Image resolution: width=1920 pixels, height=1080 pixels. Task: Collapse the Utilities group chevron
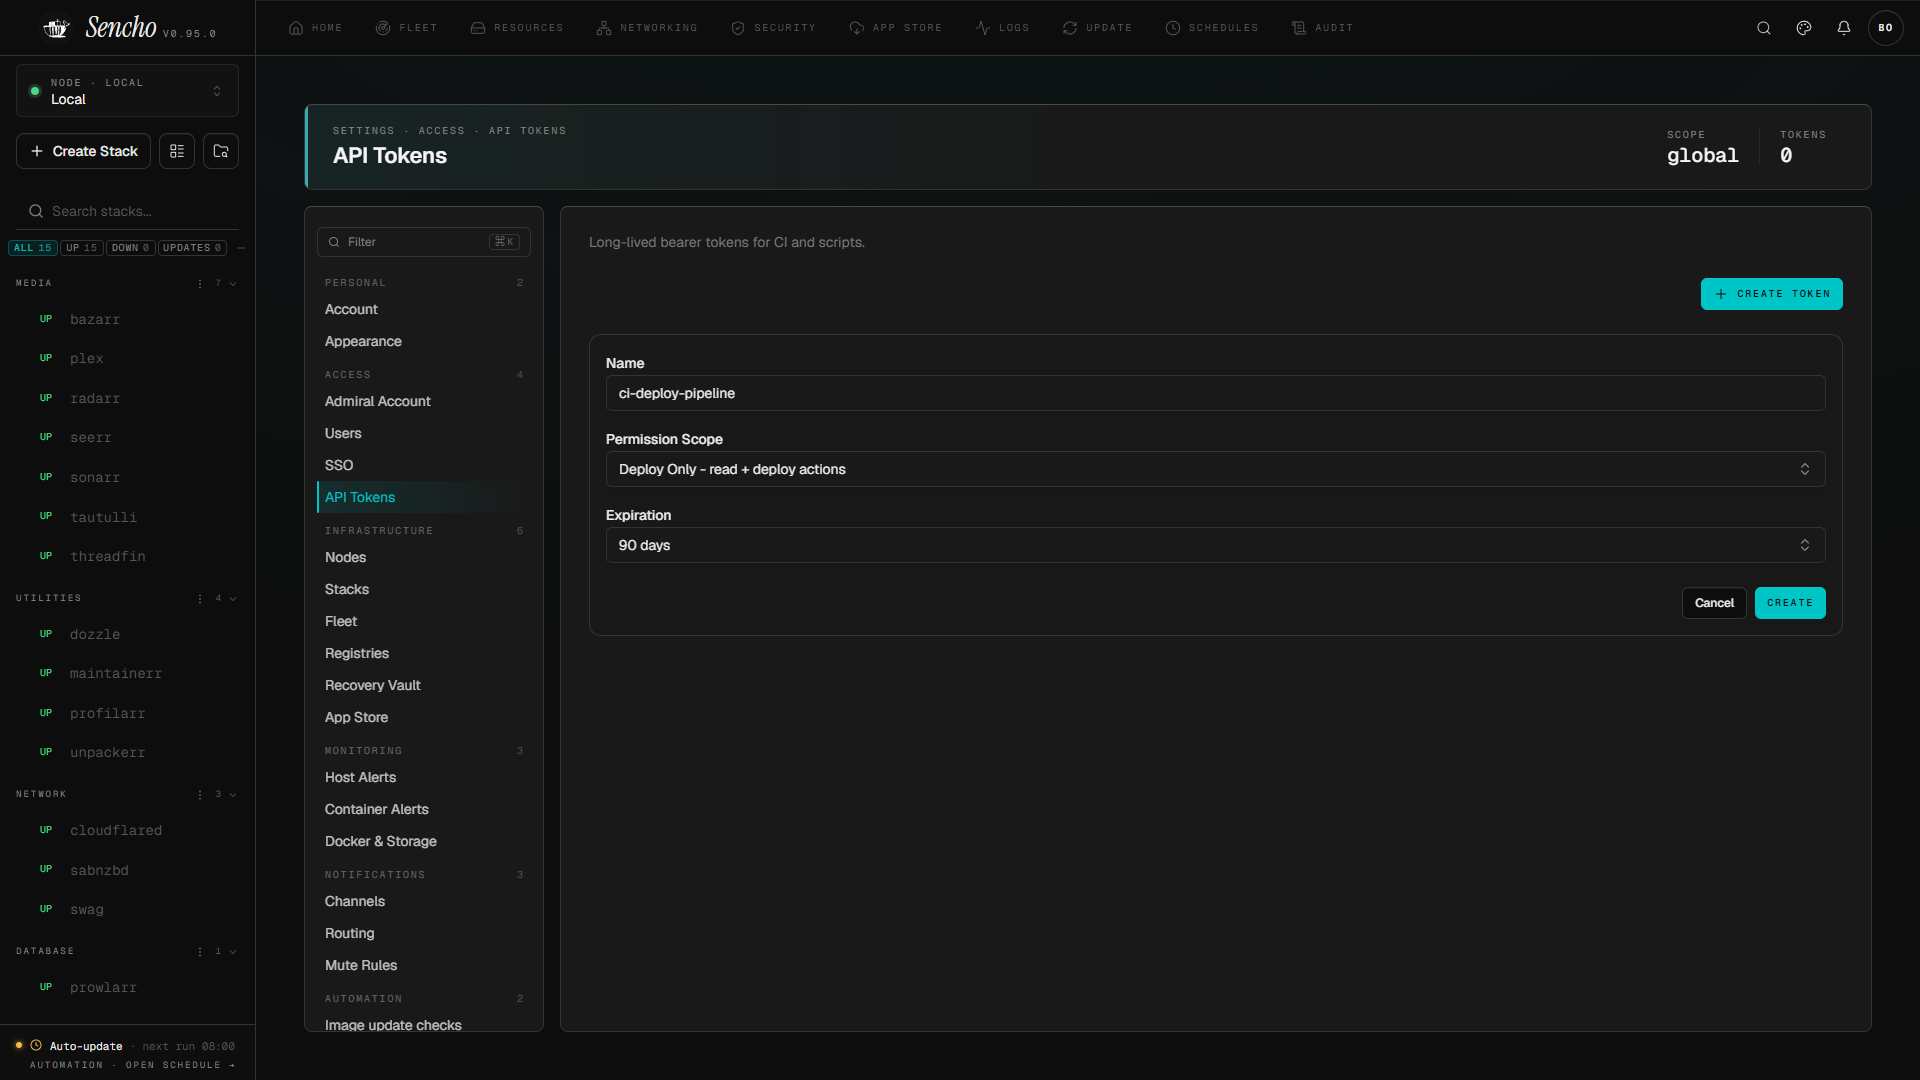[233, 599]
